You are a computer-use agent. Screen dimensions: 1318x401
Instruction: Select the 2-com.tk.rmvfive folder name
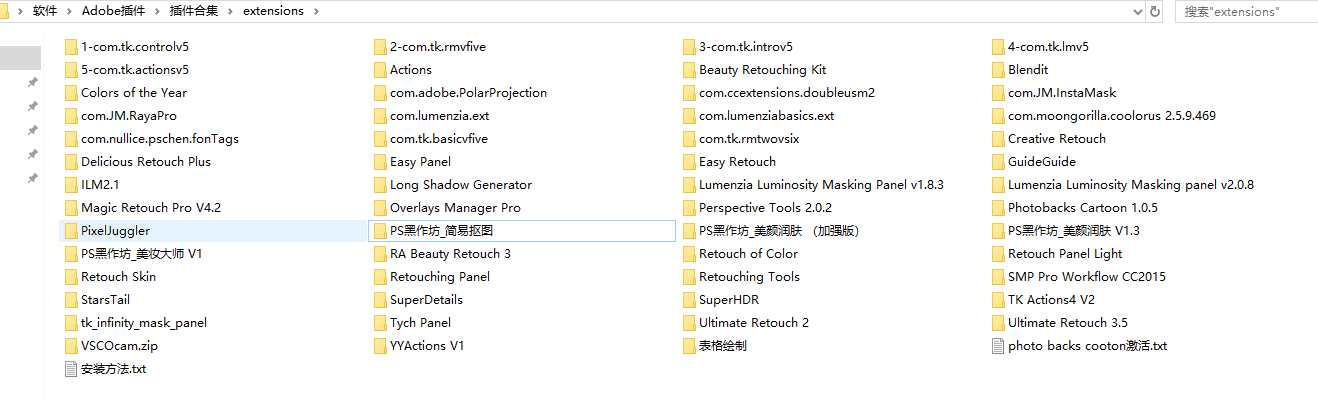pos(438,47)
